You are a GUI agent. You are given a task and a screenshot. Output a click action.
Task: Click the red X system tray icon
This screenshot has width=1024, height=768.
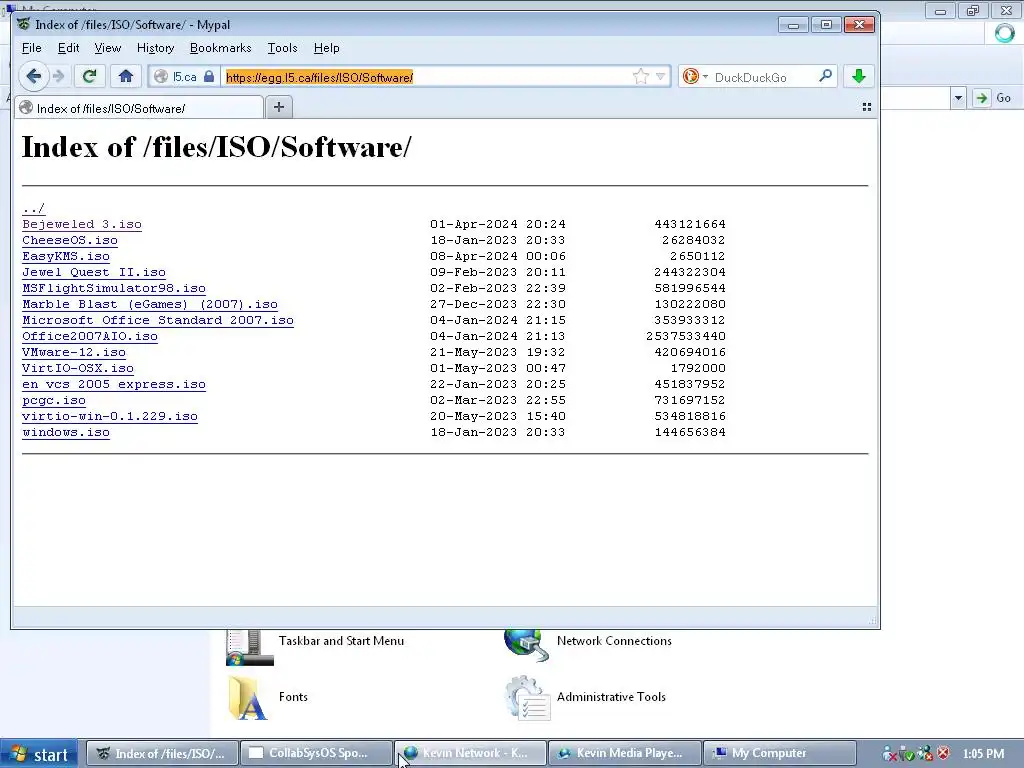tap(943, 754)
